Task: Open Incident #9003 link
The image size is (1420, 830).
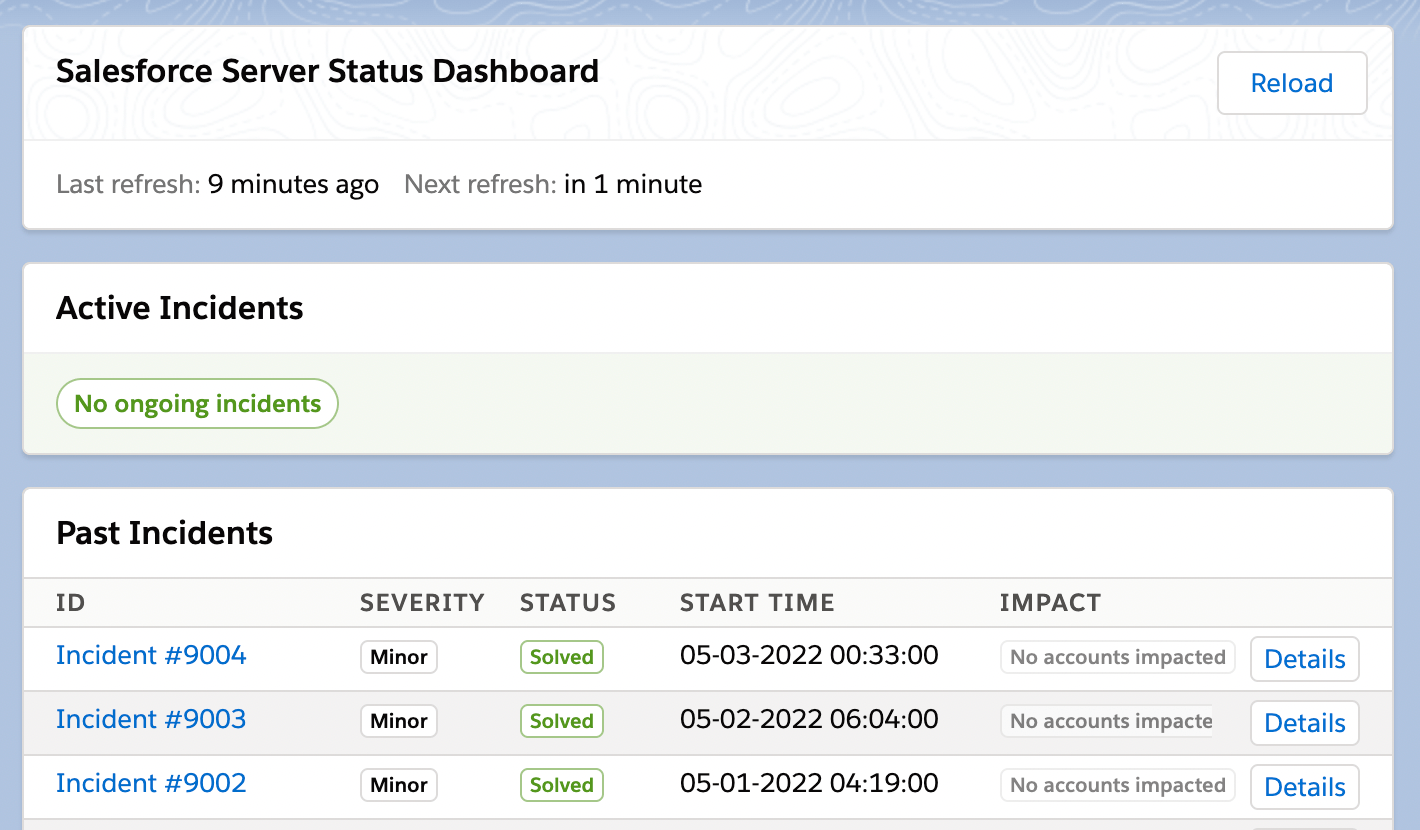Action: [151, 719]
